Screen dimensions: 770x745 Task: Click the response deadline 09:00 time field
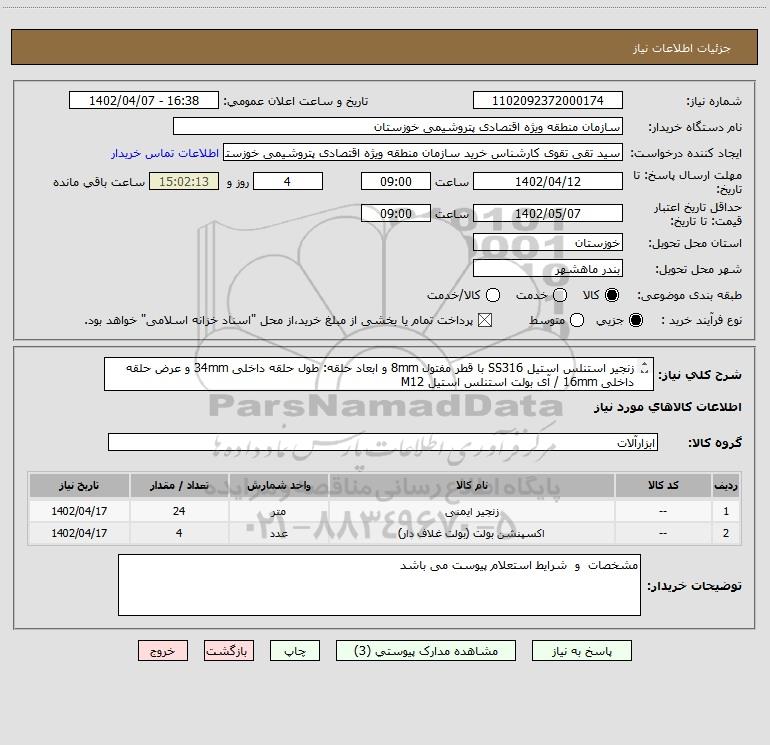click(x=396, y=182)
